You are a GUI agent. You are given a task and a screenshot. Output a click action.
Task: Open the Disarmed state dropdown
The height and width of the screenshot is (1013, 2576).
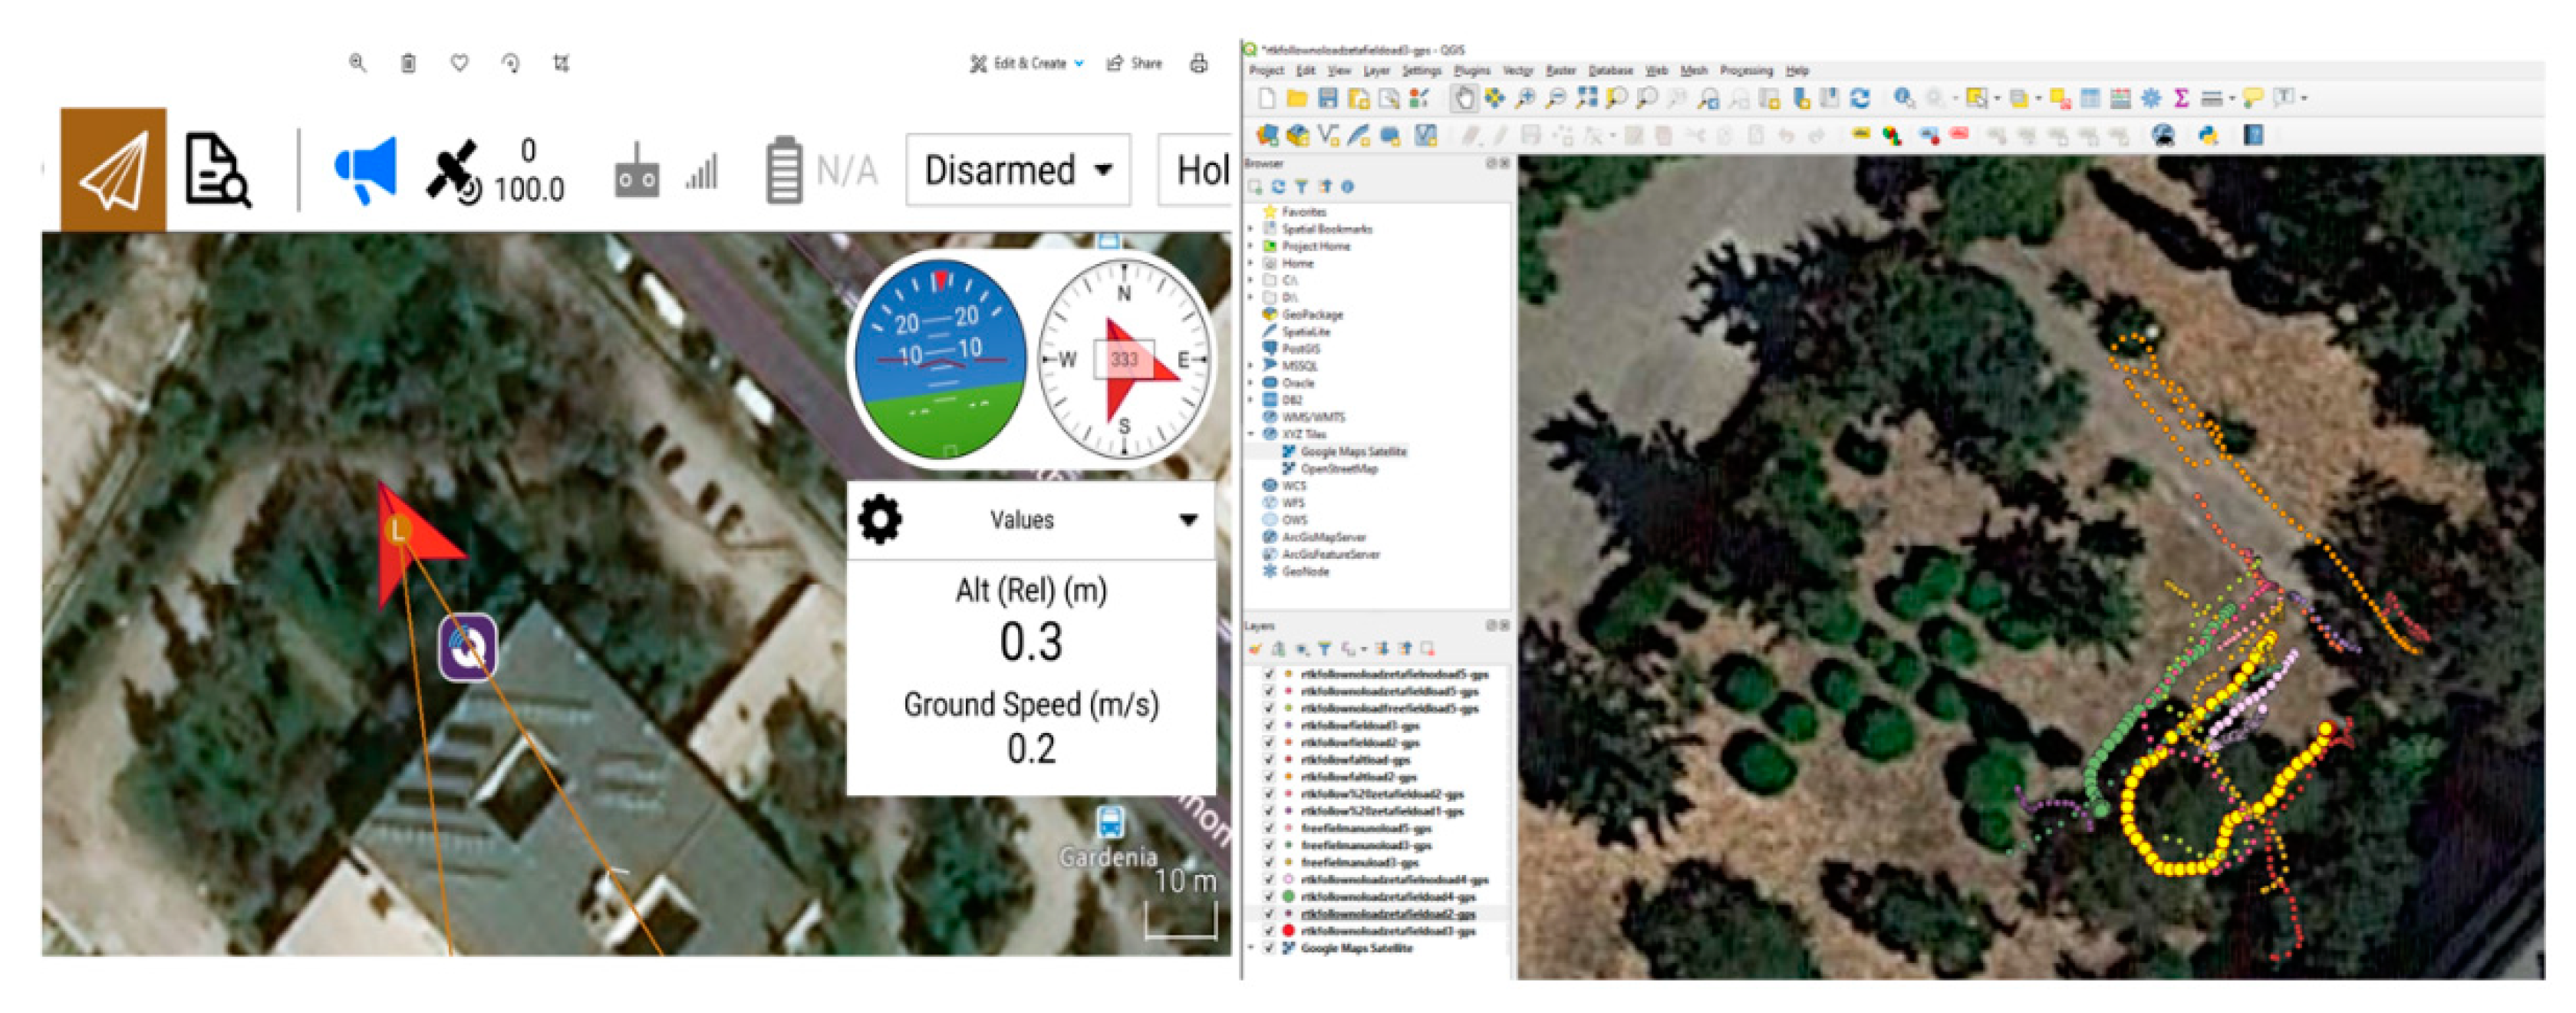click(x=1018, y=170)
